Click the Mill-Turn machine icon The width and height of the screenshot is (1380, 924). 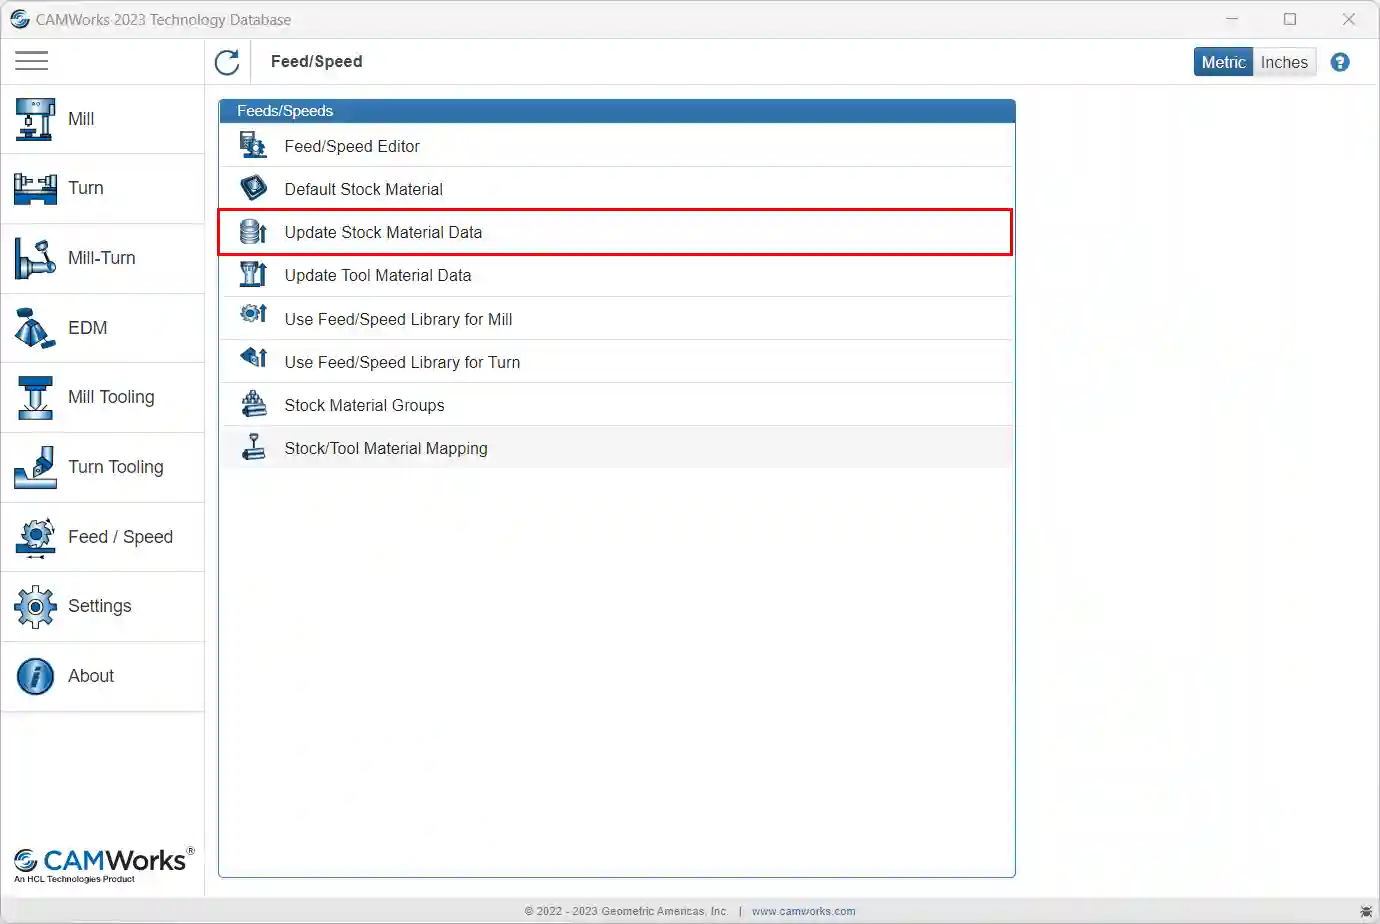click(35, 258)
